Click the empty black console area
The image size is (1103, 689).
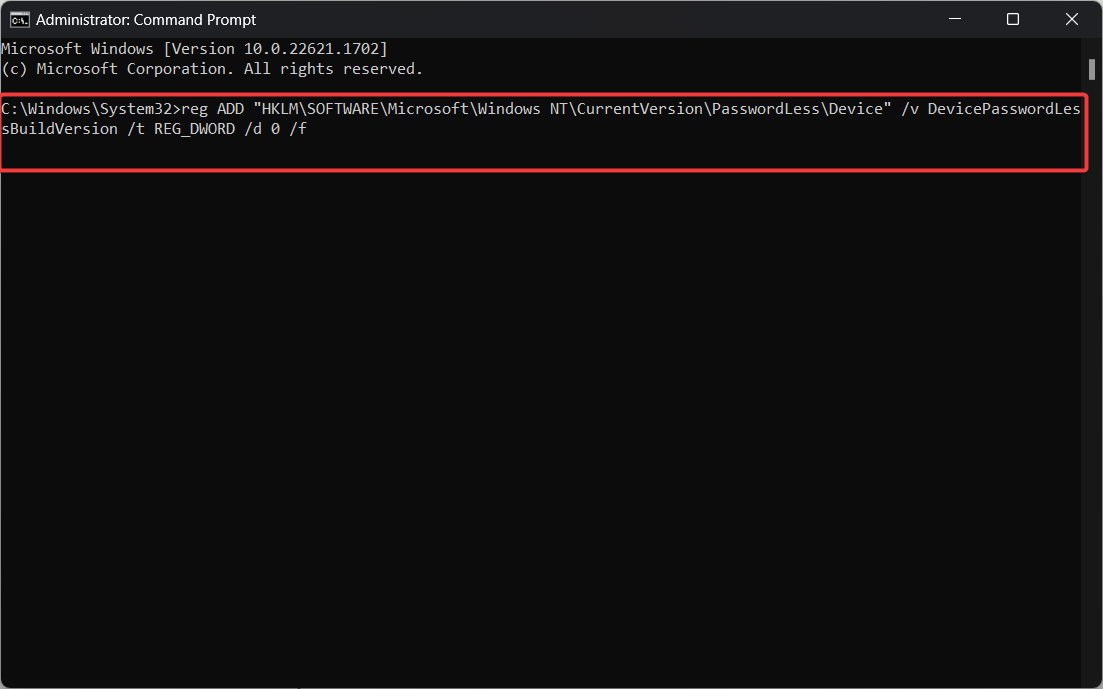point(542,422)
